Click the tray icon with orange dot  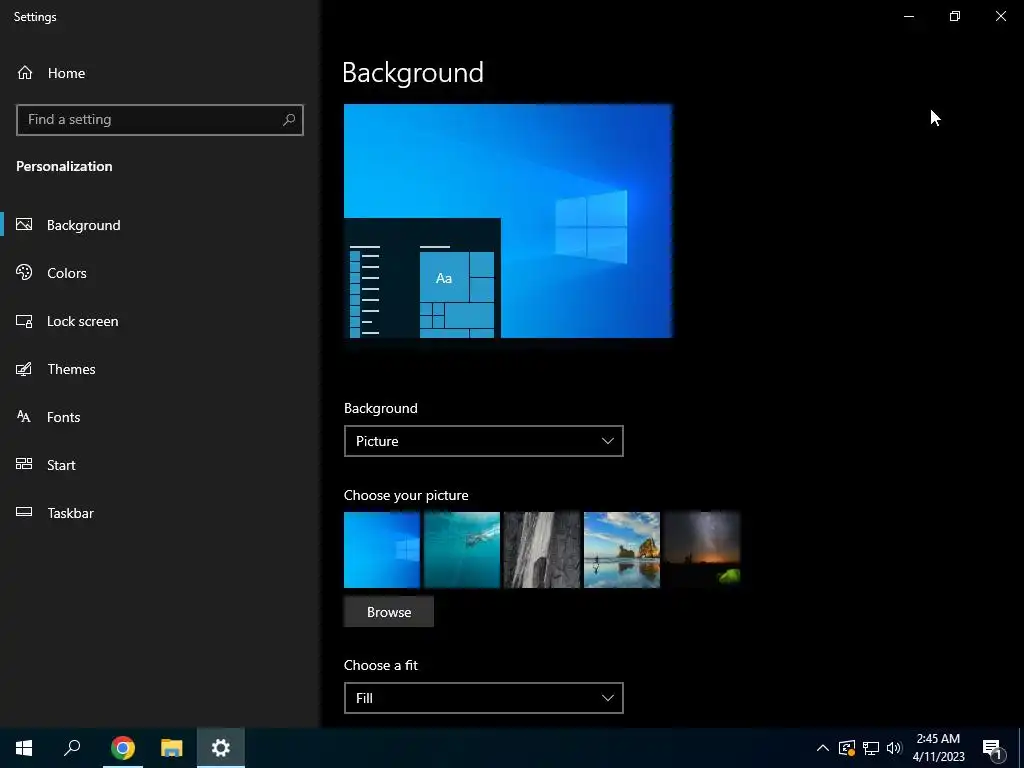point(847,748)
